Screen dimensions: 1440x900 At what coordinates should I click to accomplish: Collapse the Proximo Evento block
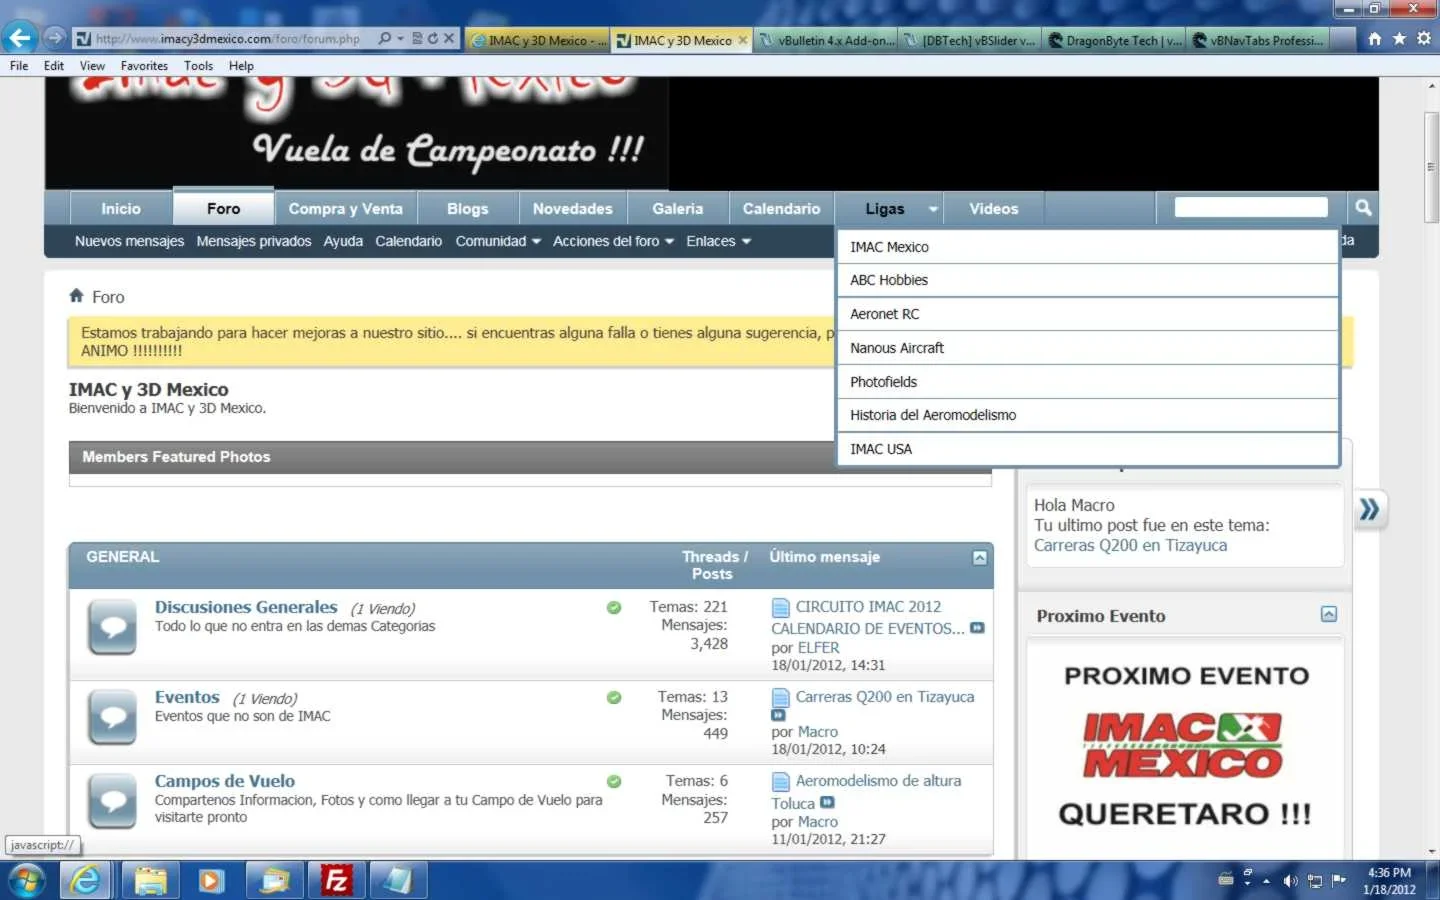[x=1329, y=614]
